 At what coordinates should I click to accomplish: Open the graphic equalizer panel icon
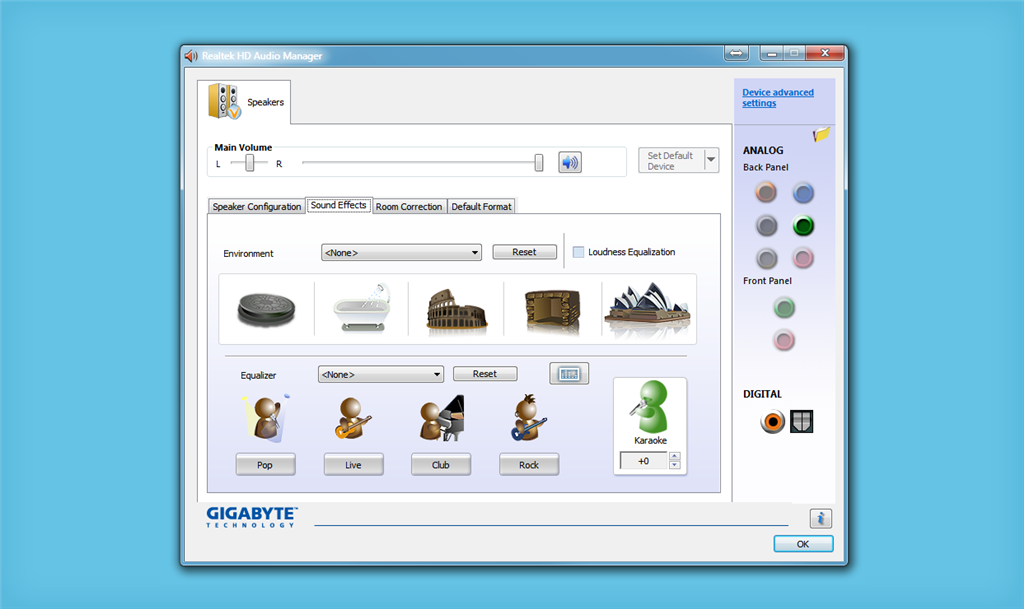coord(569,373)
